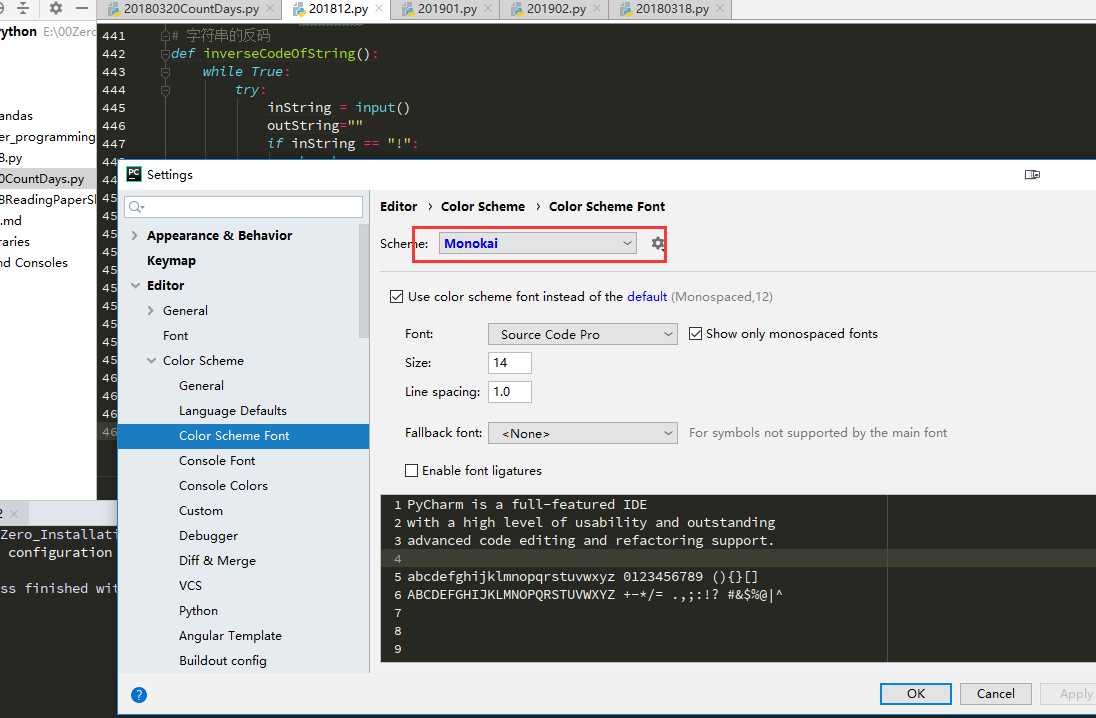Click the PyCharm logo in Settings title

tap(134, 174)
